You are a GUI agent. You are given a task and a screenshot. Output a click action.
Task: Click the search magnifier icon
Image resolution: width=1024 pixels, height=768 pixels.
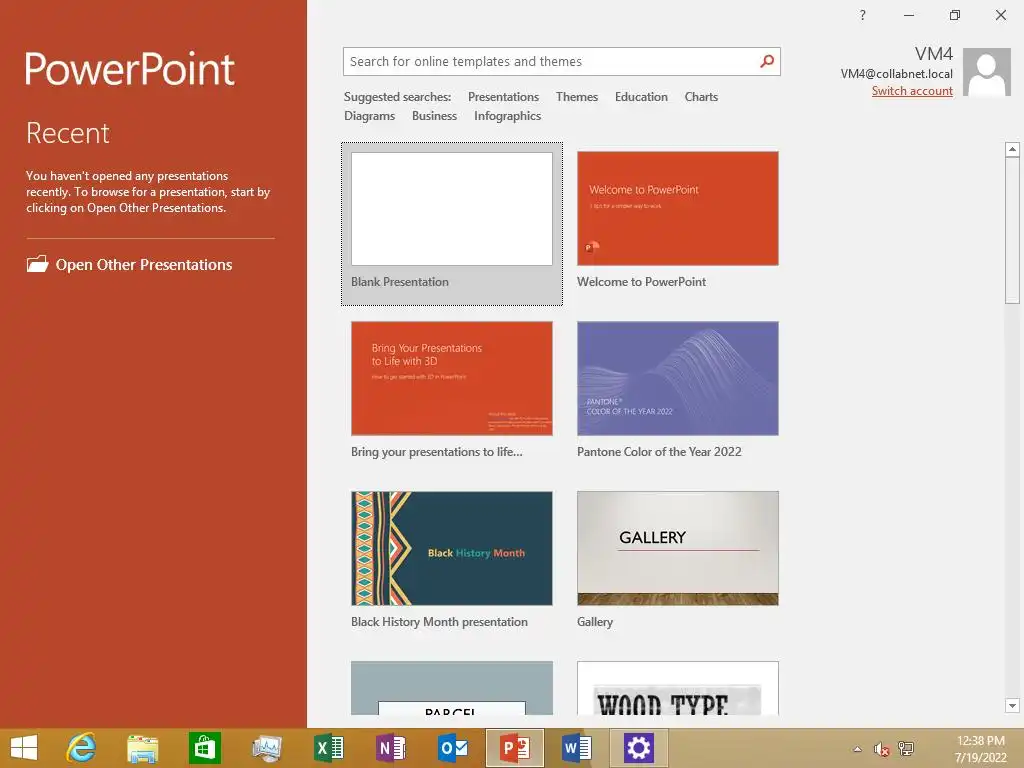click(767, 61)
